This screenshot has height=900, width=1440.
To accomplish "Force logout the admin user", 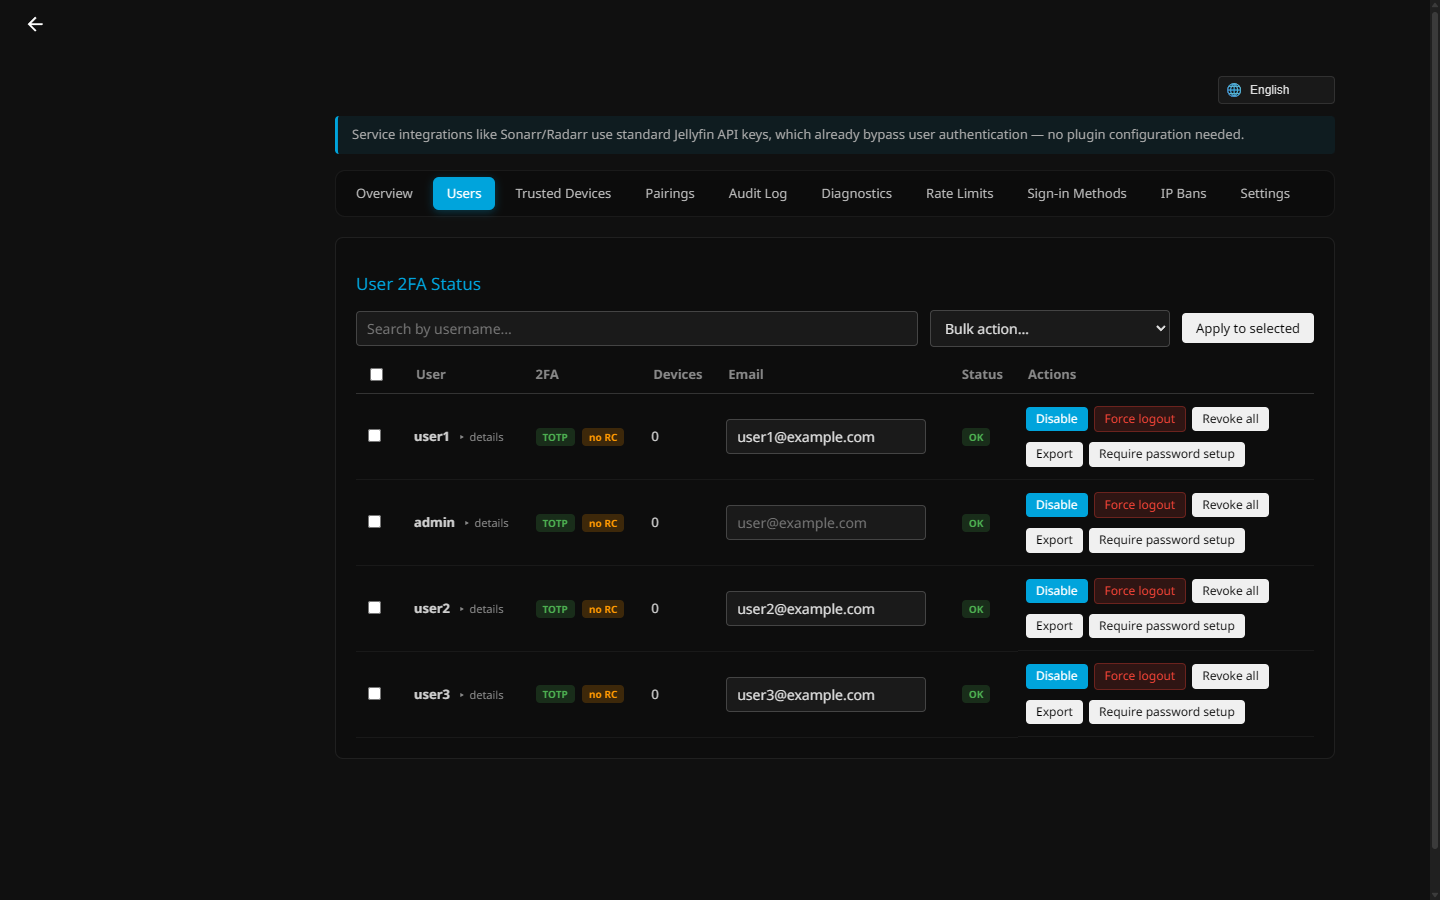I will 1140,505.
